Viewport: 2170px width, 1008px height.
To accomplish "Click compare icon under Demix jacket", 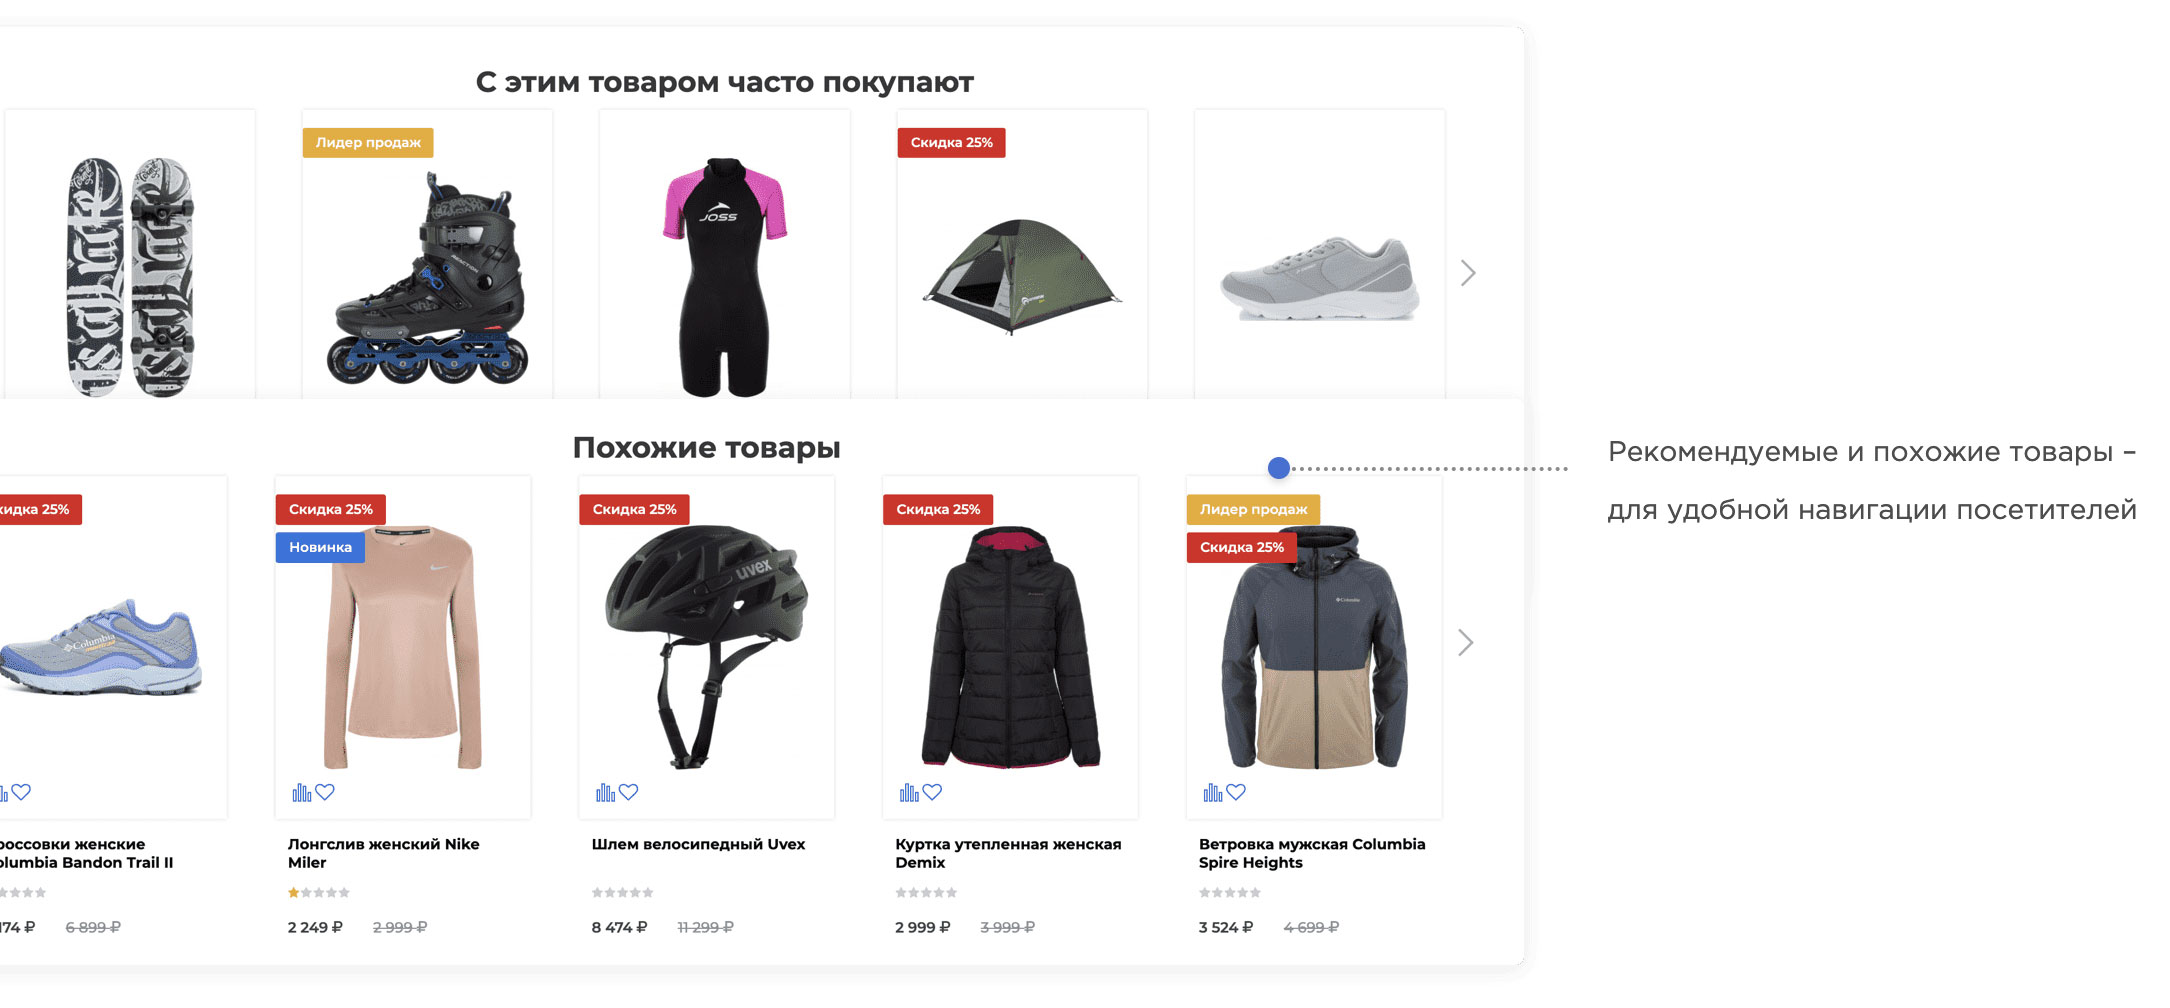I will [x=909, y=792].
